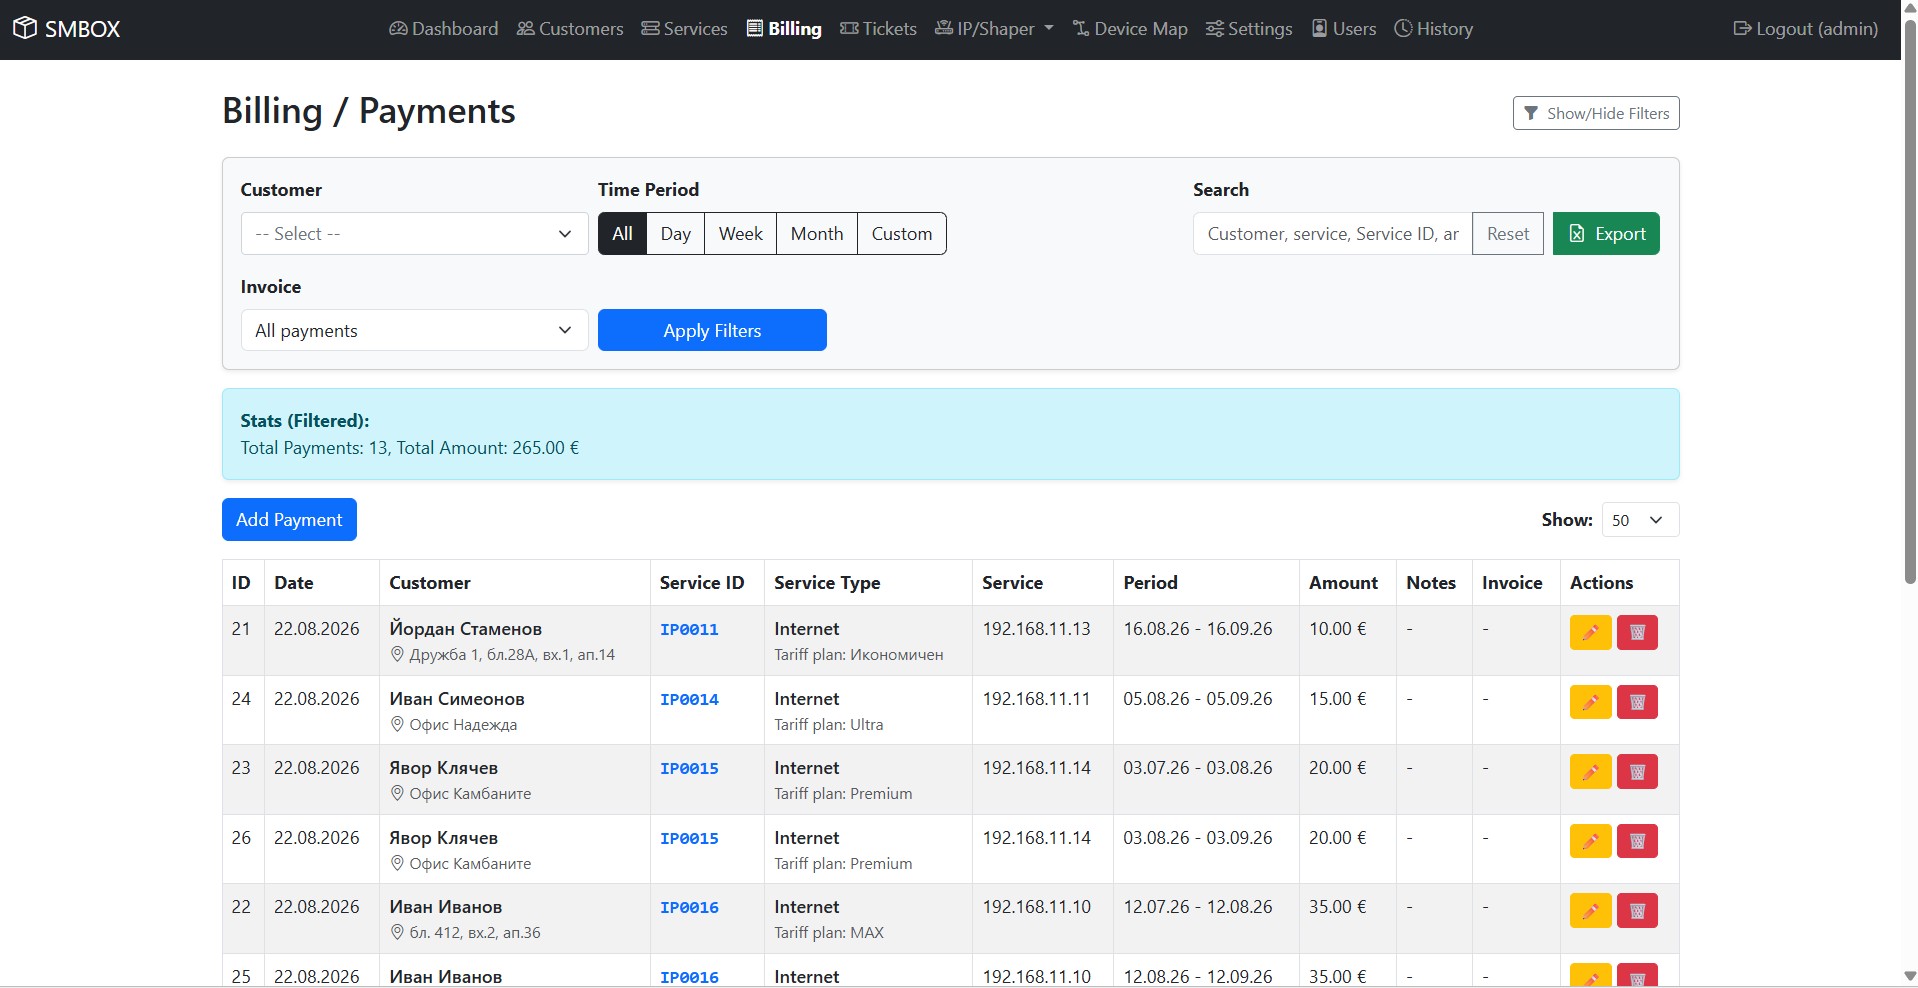Click location pin beside Офис Надежда

pyautogui.click(x=397, y=724)
